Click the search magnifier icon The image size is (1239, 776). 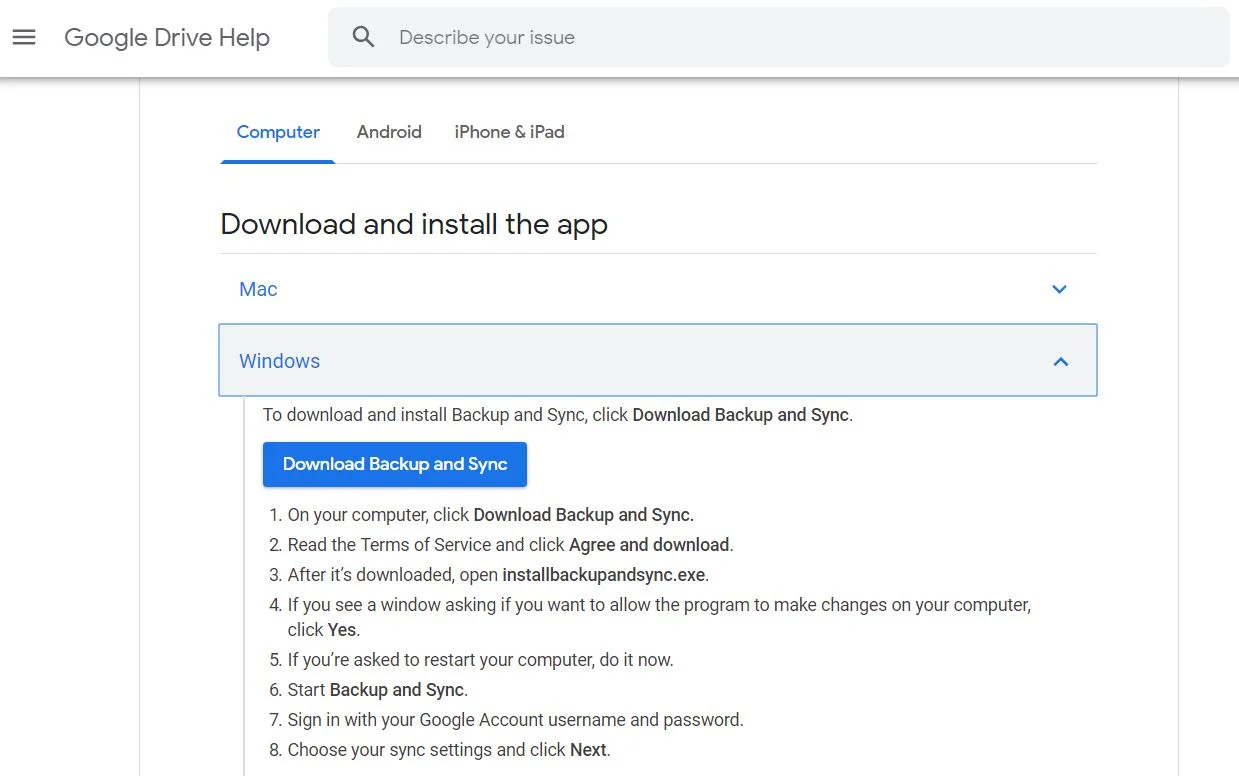pyautogui.click(x=362, y=36)
